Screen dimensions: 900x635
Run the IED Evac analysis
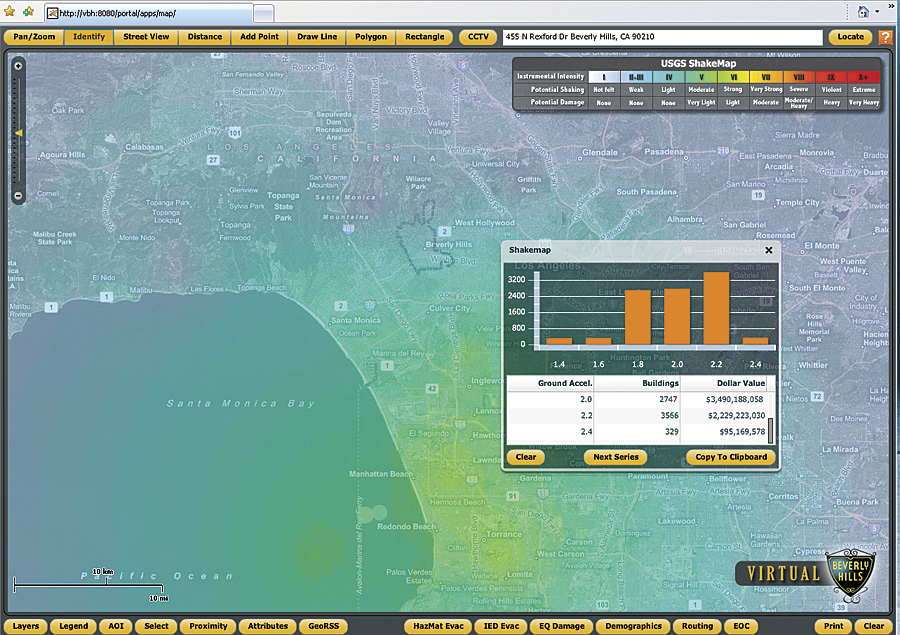[x=501, y=626]
